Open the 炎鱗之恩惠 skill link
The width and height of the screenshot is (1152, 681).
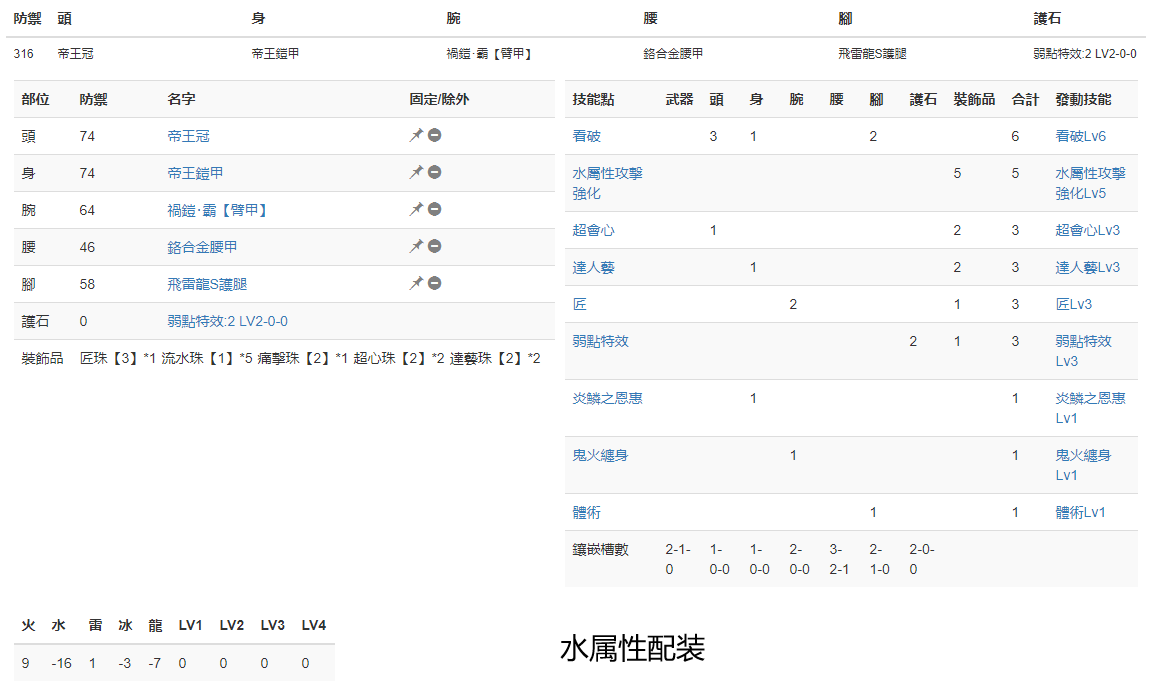pos(607,398)
